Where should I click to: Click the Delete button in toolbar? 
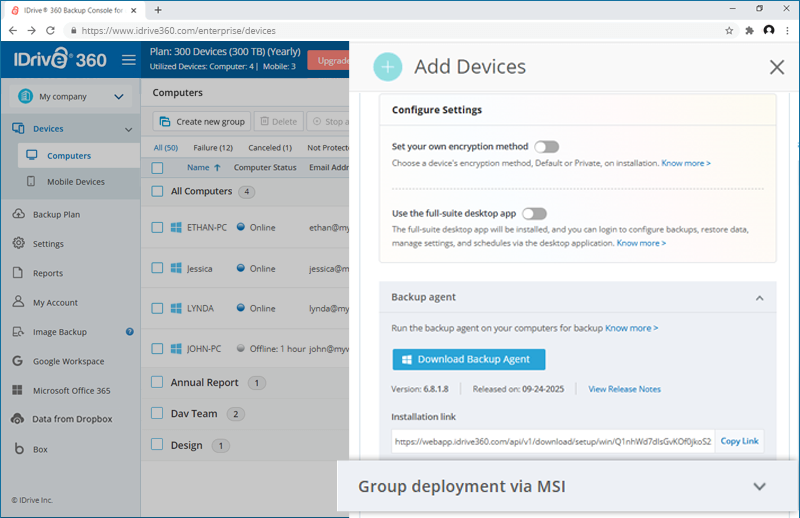click(x=279, y=121)
